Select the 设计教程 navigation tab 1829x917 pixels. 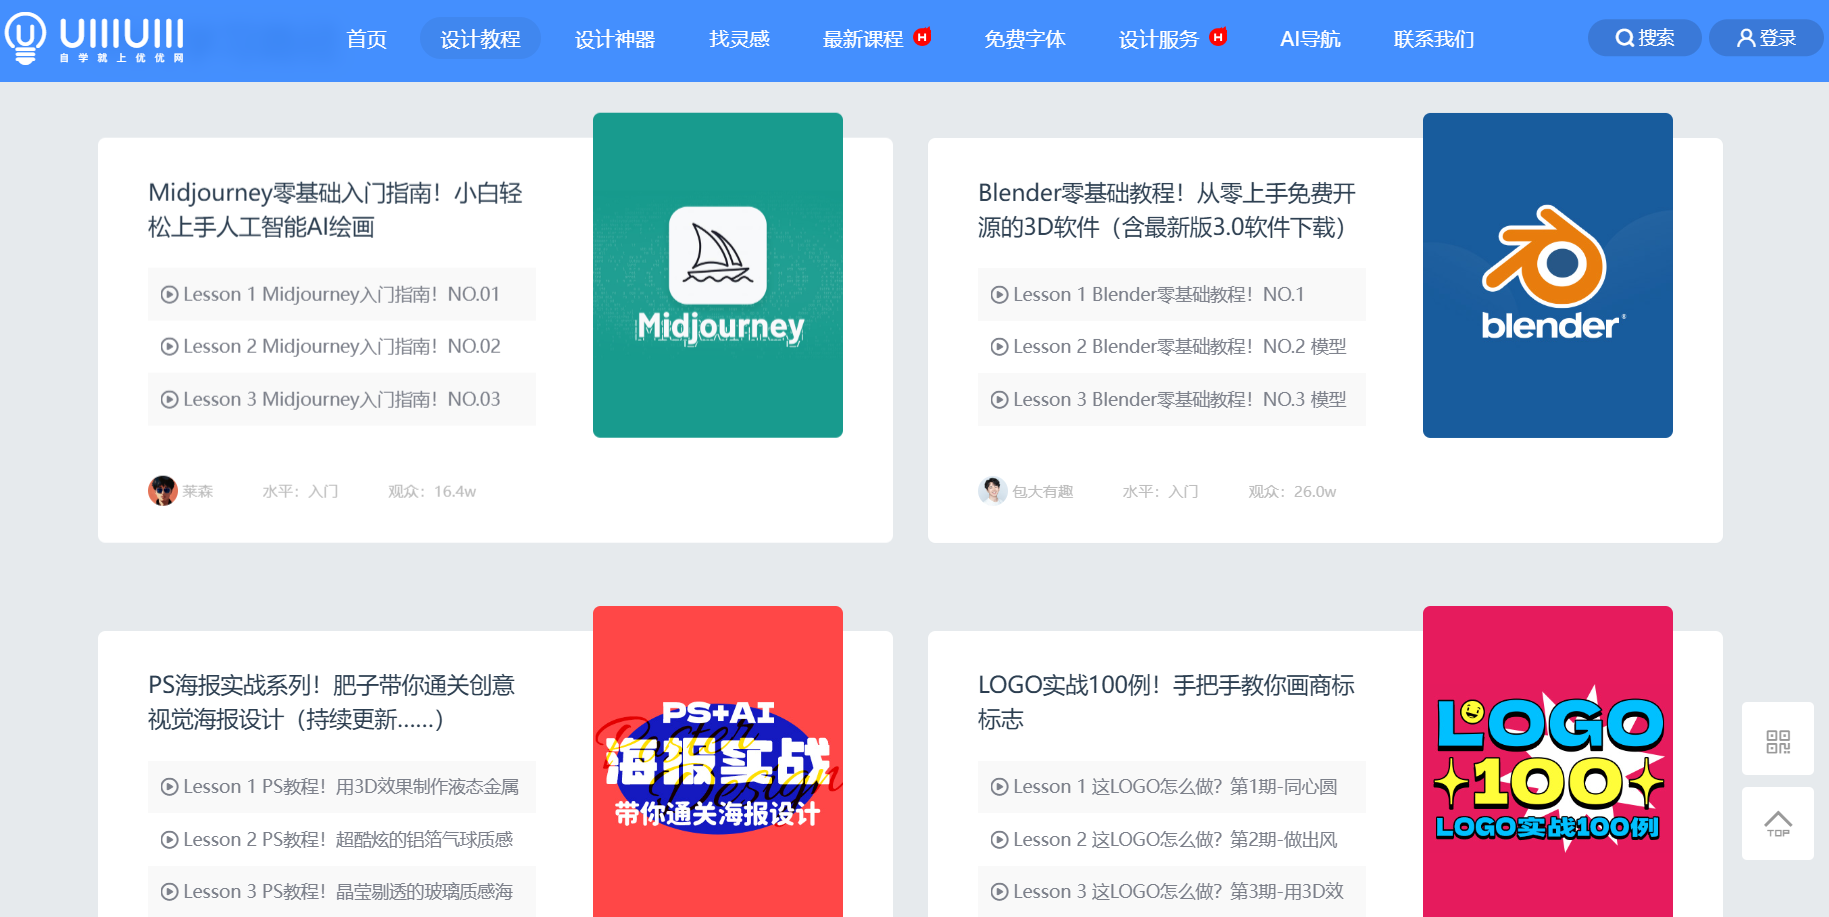coord(480,39)
